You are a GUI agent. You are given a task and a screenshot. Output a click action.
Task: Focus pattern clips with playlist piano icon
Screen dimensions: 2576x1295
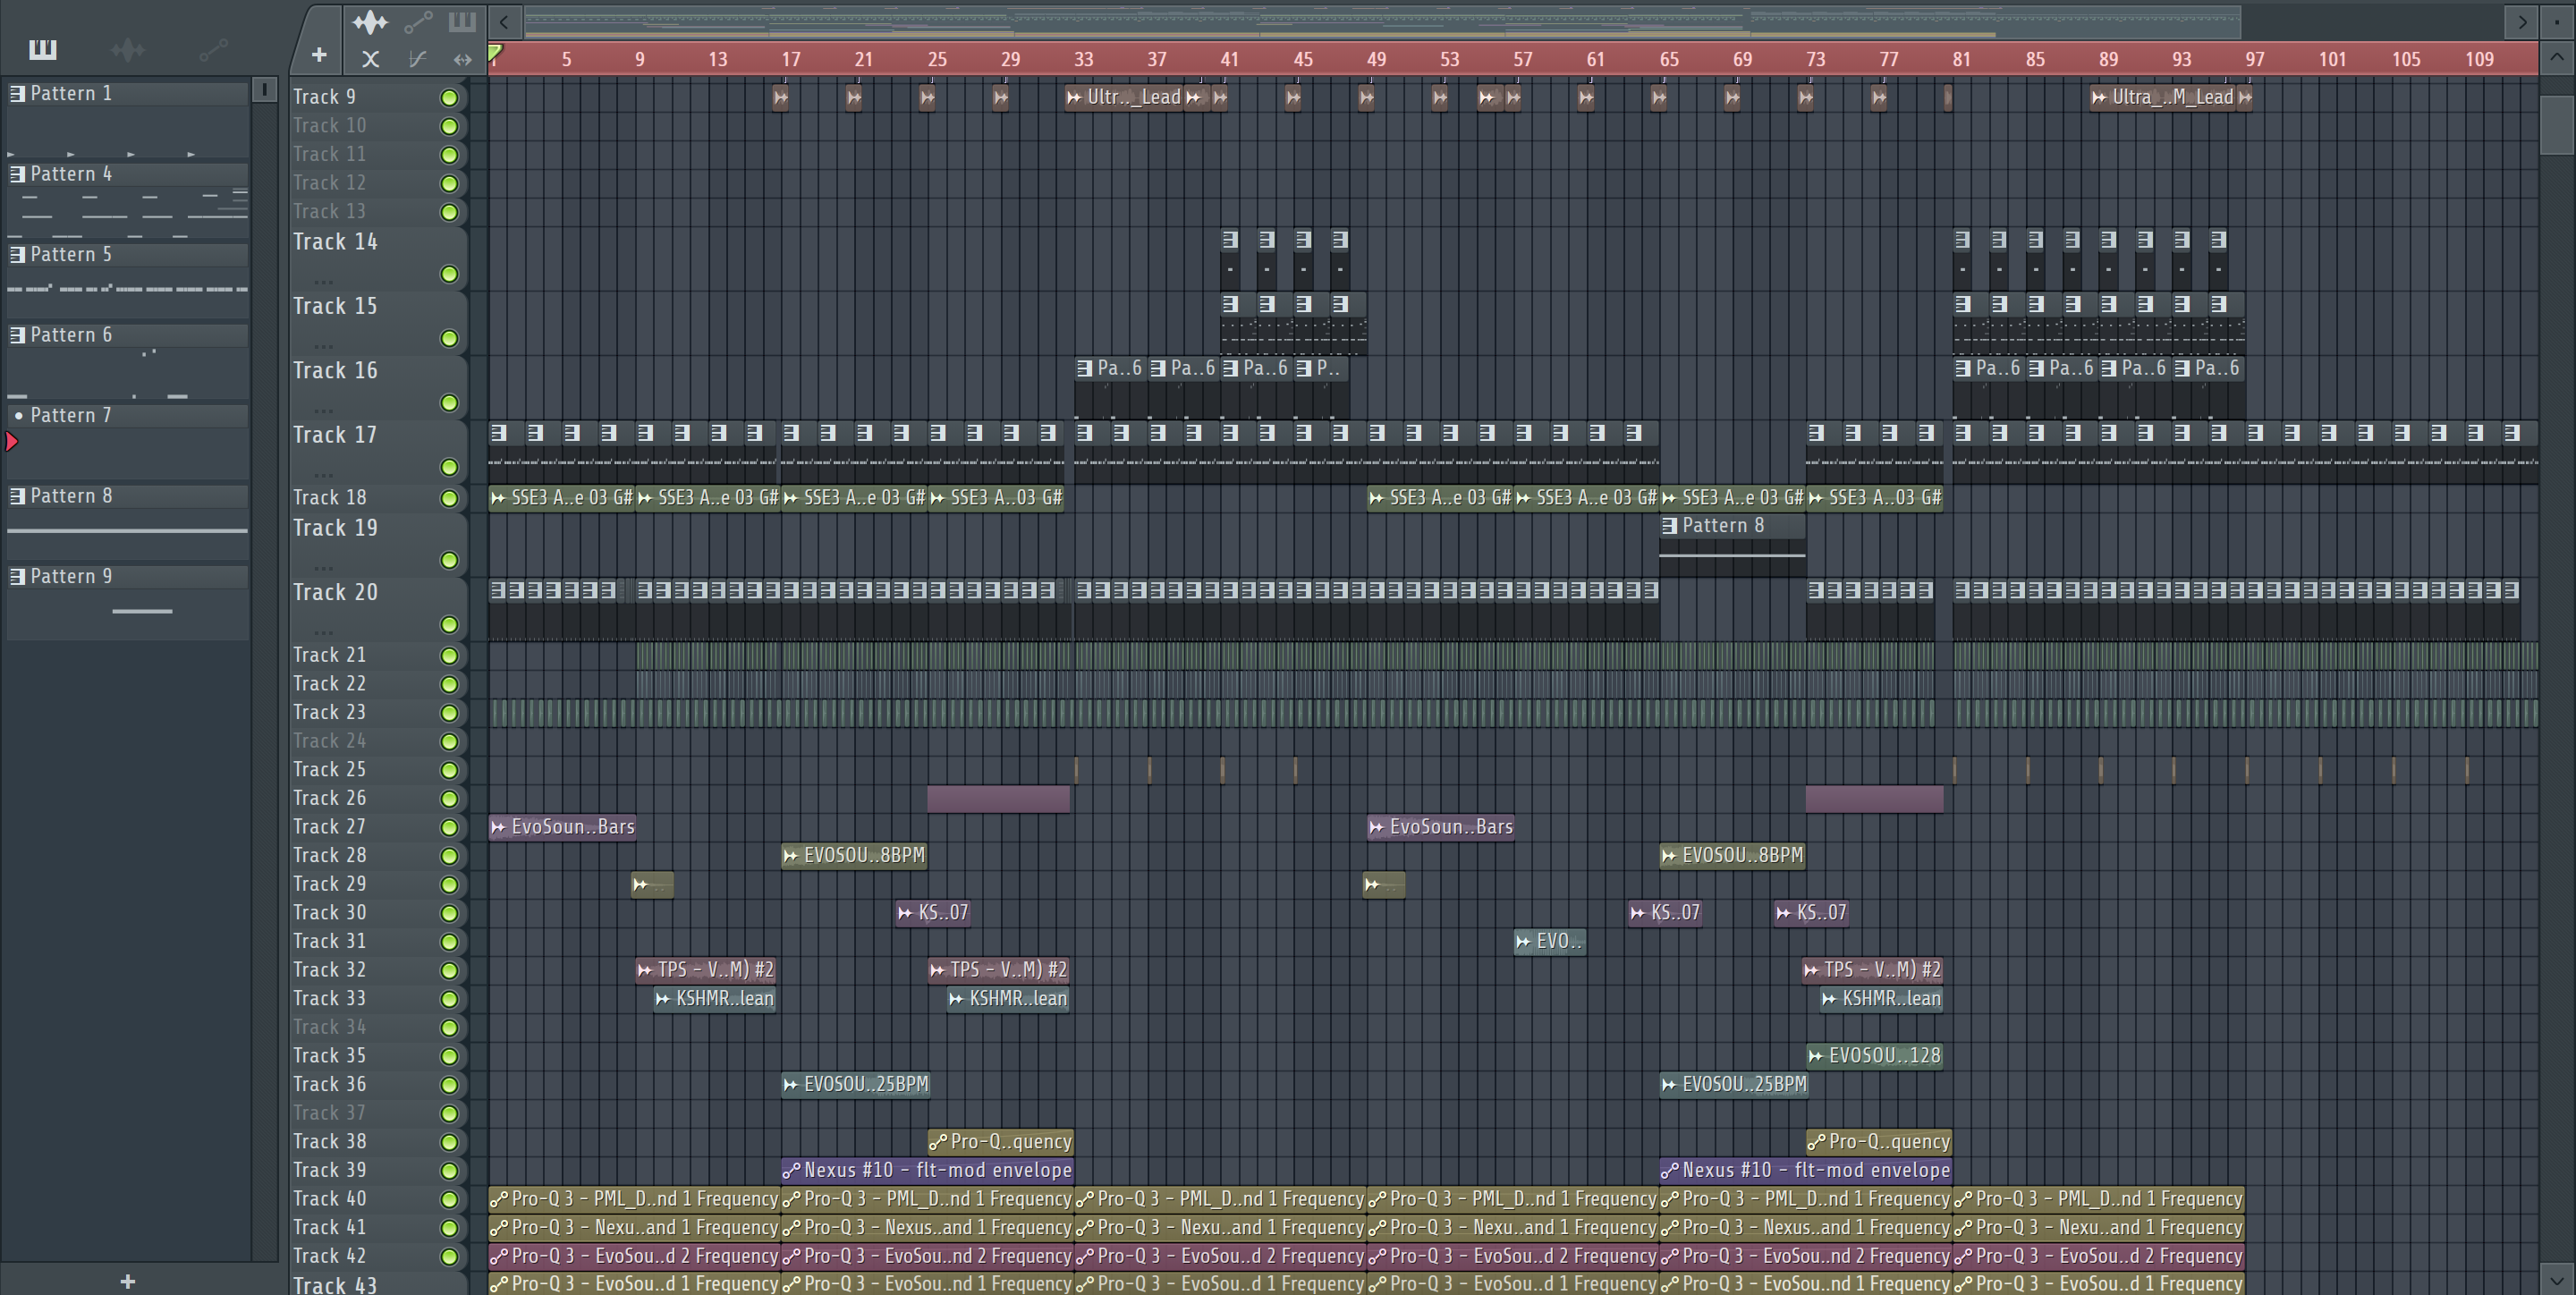[462, 21]
